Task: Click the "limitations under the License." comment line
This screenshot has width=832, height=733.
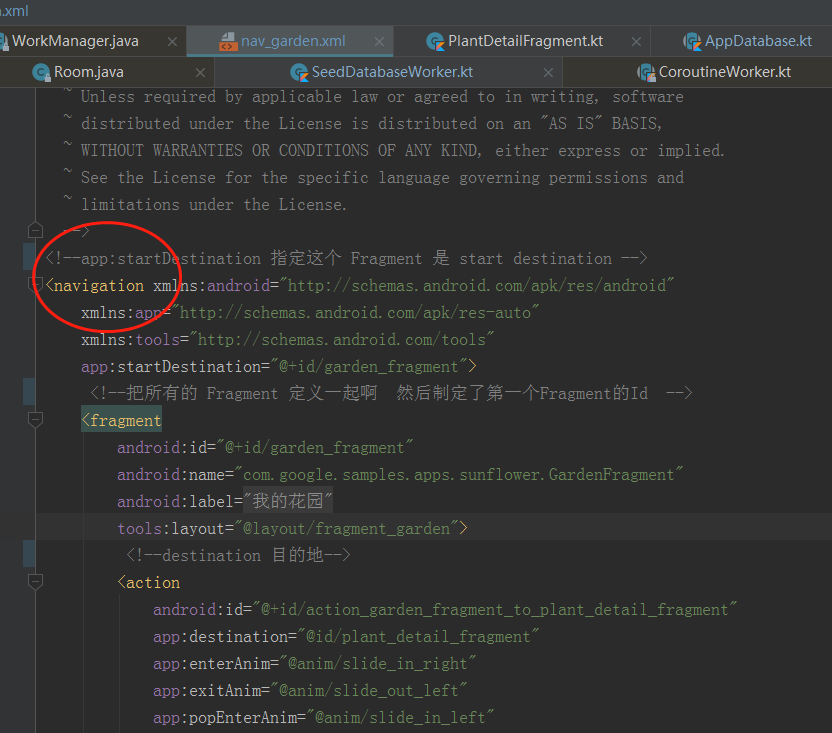Action: pyautogui.click(x=214, y=204)
